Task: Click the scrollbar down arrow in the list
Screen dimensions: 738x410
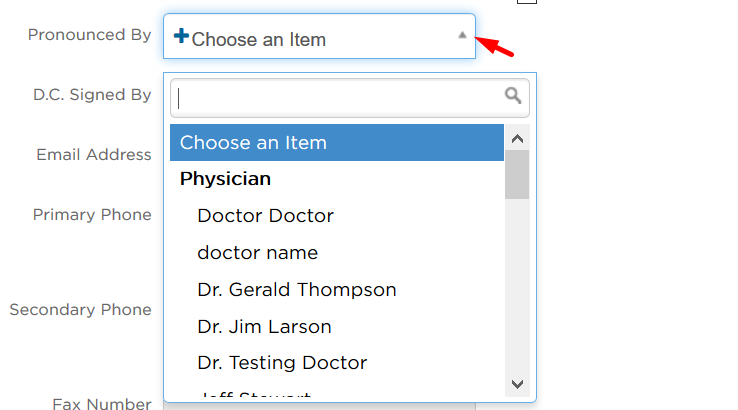Action: [517, 384]
